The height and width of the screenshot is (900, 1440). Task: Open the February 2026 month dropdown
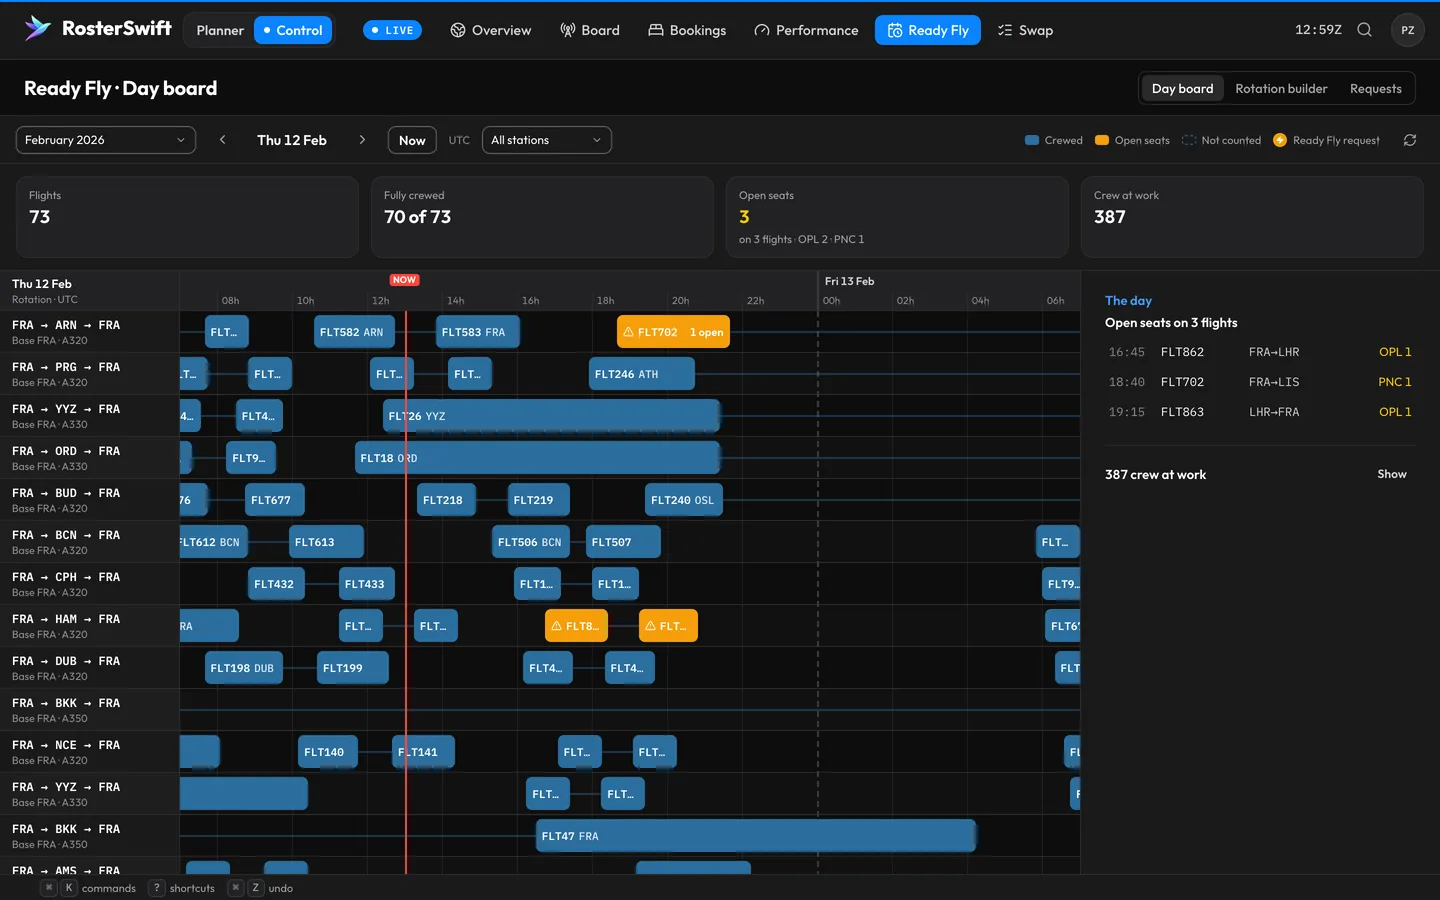pyautogui.click(x=106, y=140)
